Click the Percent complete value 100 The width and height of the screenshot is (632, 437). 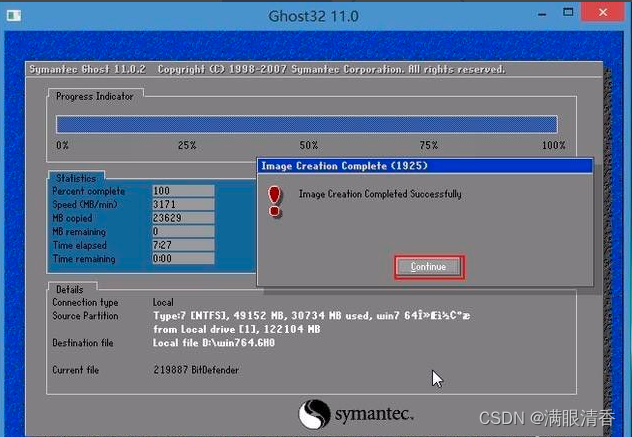(183, 191)
